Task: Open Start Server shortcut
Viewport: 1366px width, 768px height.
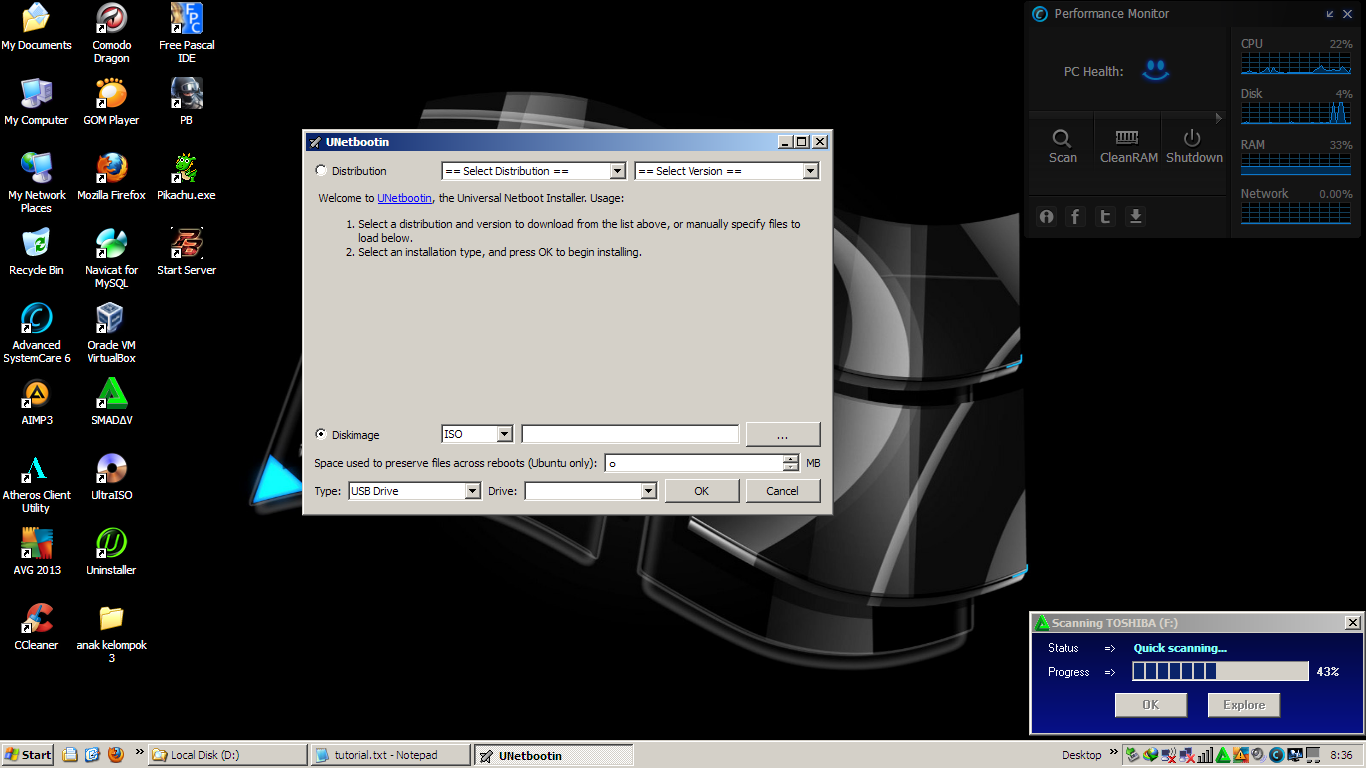Action: pos(186,251)
